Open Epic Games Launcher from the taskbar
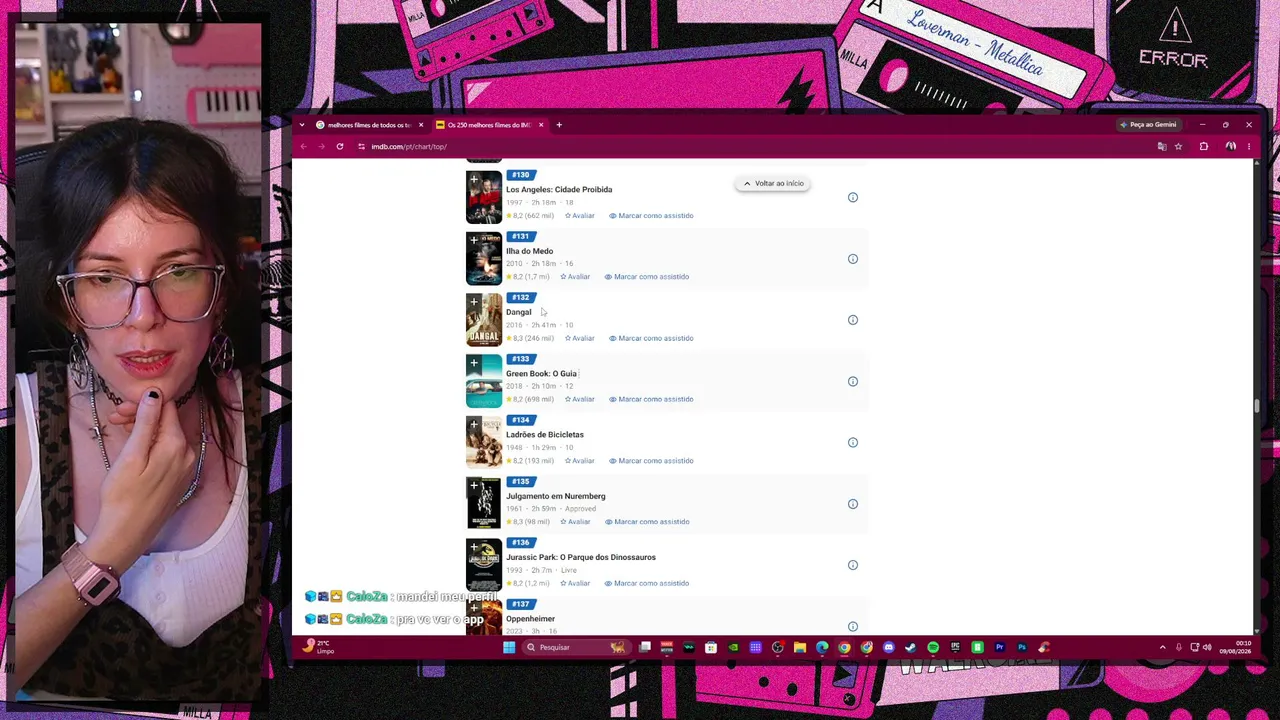This screenshot has height=720, width=1280. point(955,648)
